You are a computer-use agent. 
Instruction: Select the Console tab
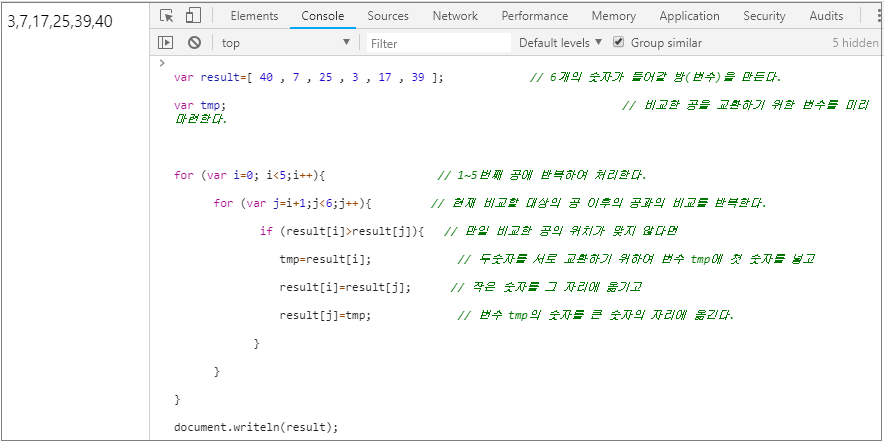click(x=322, y=16)
